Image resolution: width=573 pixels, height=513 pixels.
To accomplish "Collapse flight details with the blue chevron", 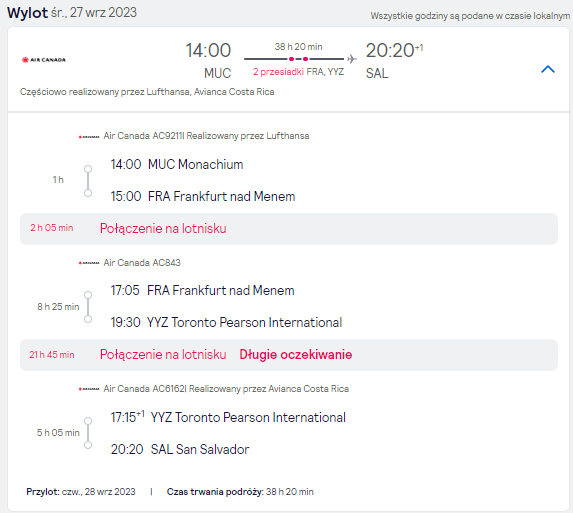I will point(548,69).
